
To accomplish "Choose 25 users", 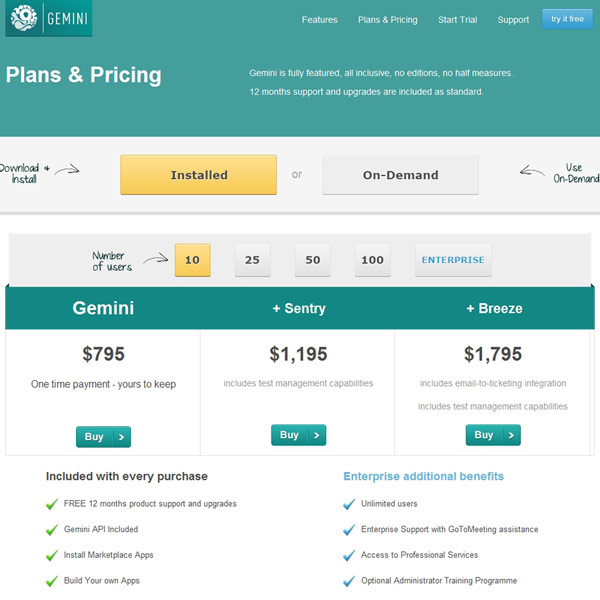I will pos(253,260).
